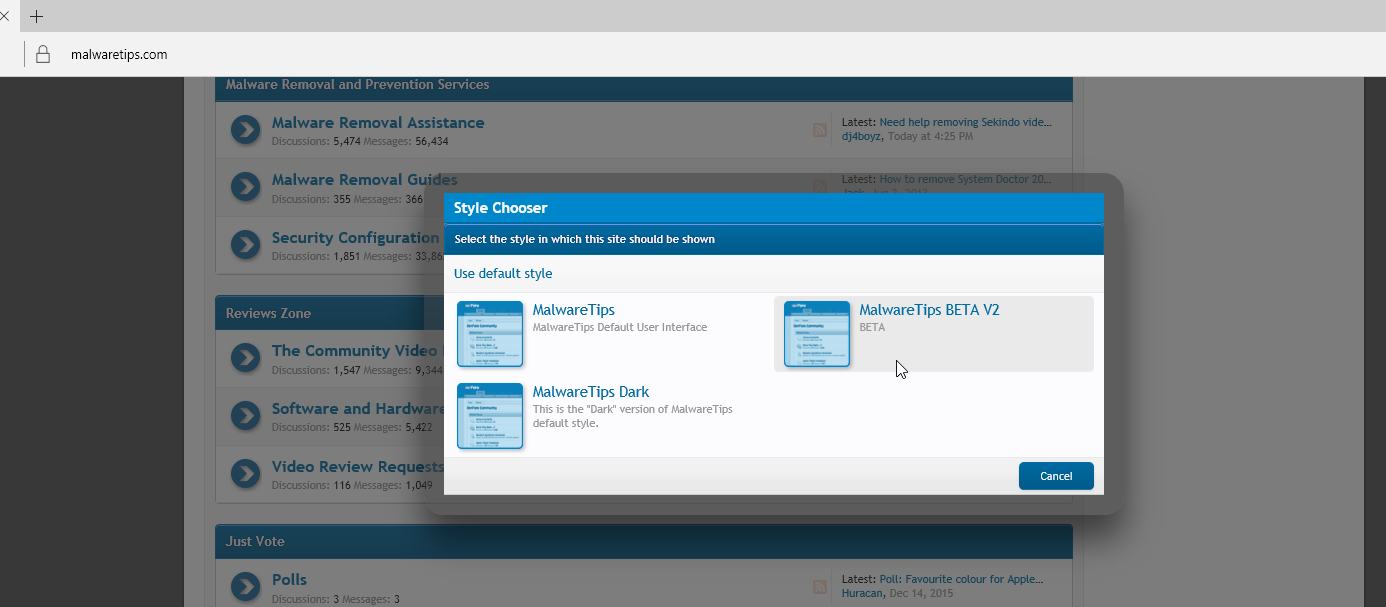Select MalwareTips BETA V2 style thumbnail
Viewport: 1386px width, 607px height.
(x=817, y=334)
